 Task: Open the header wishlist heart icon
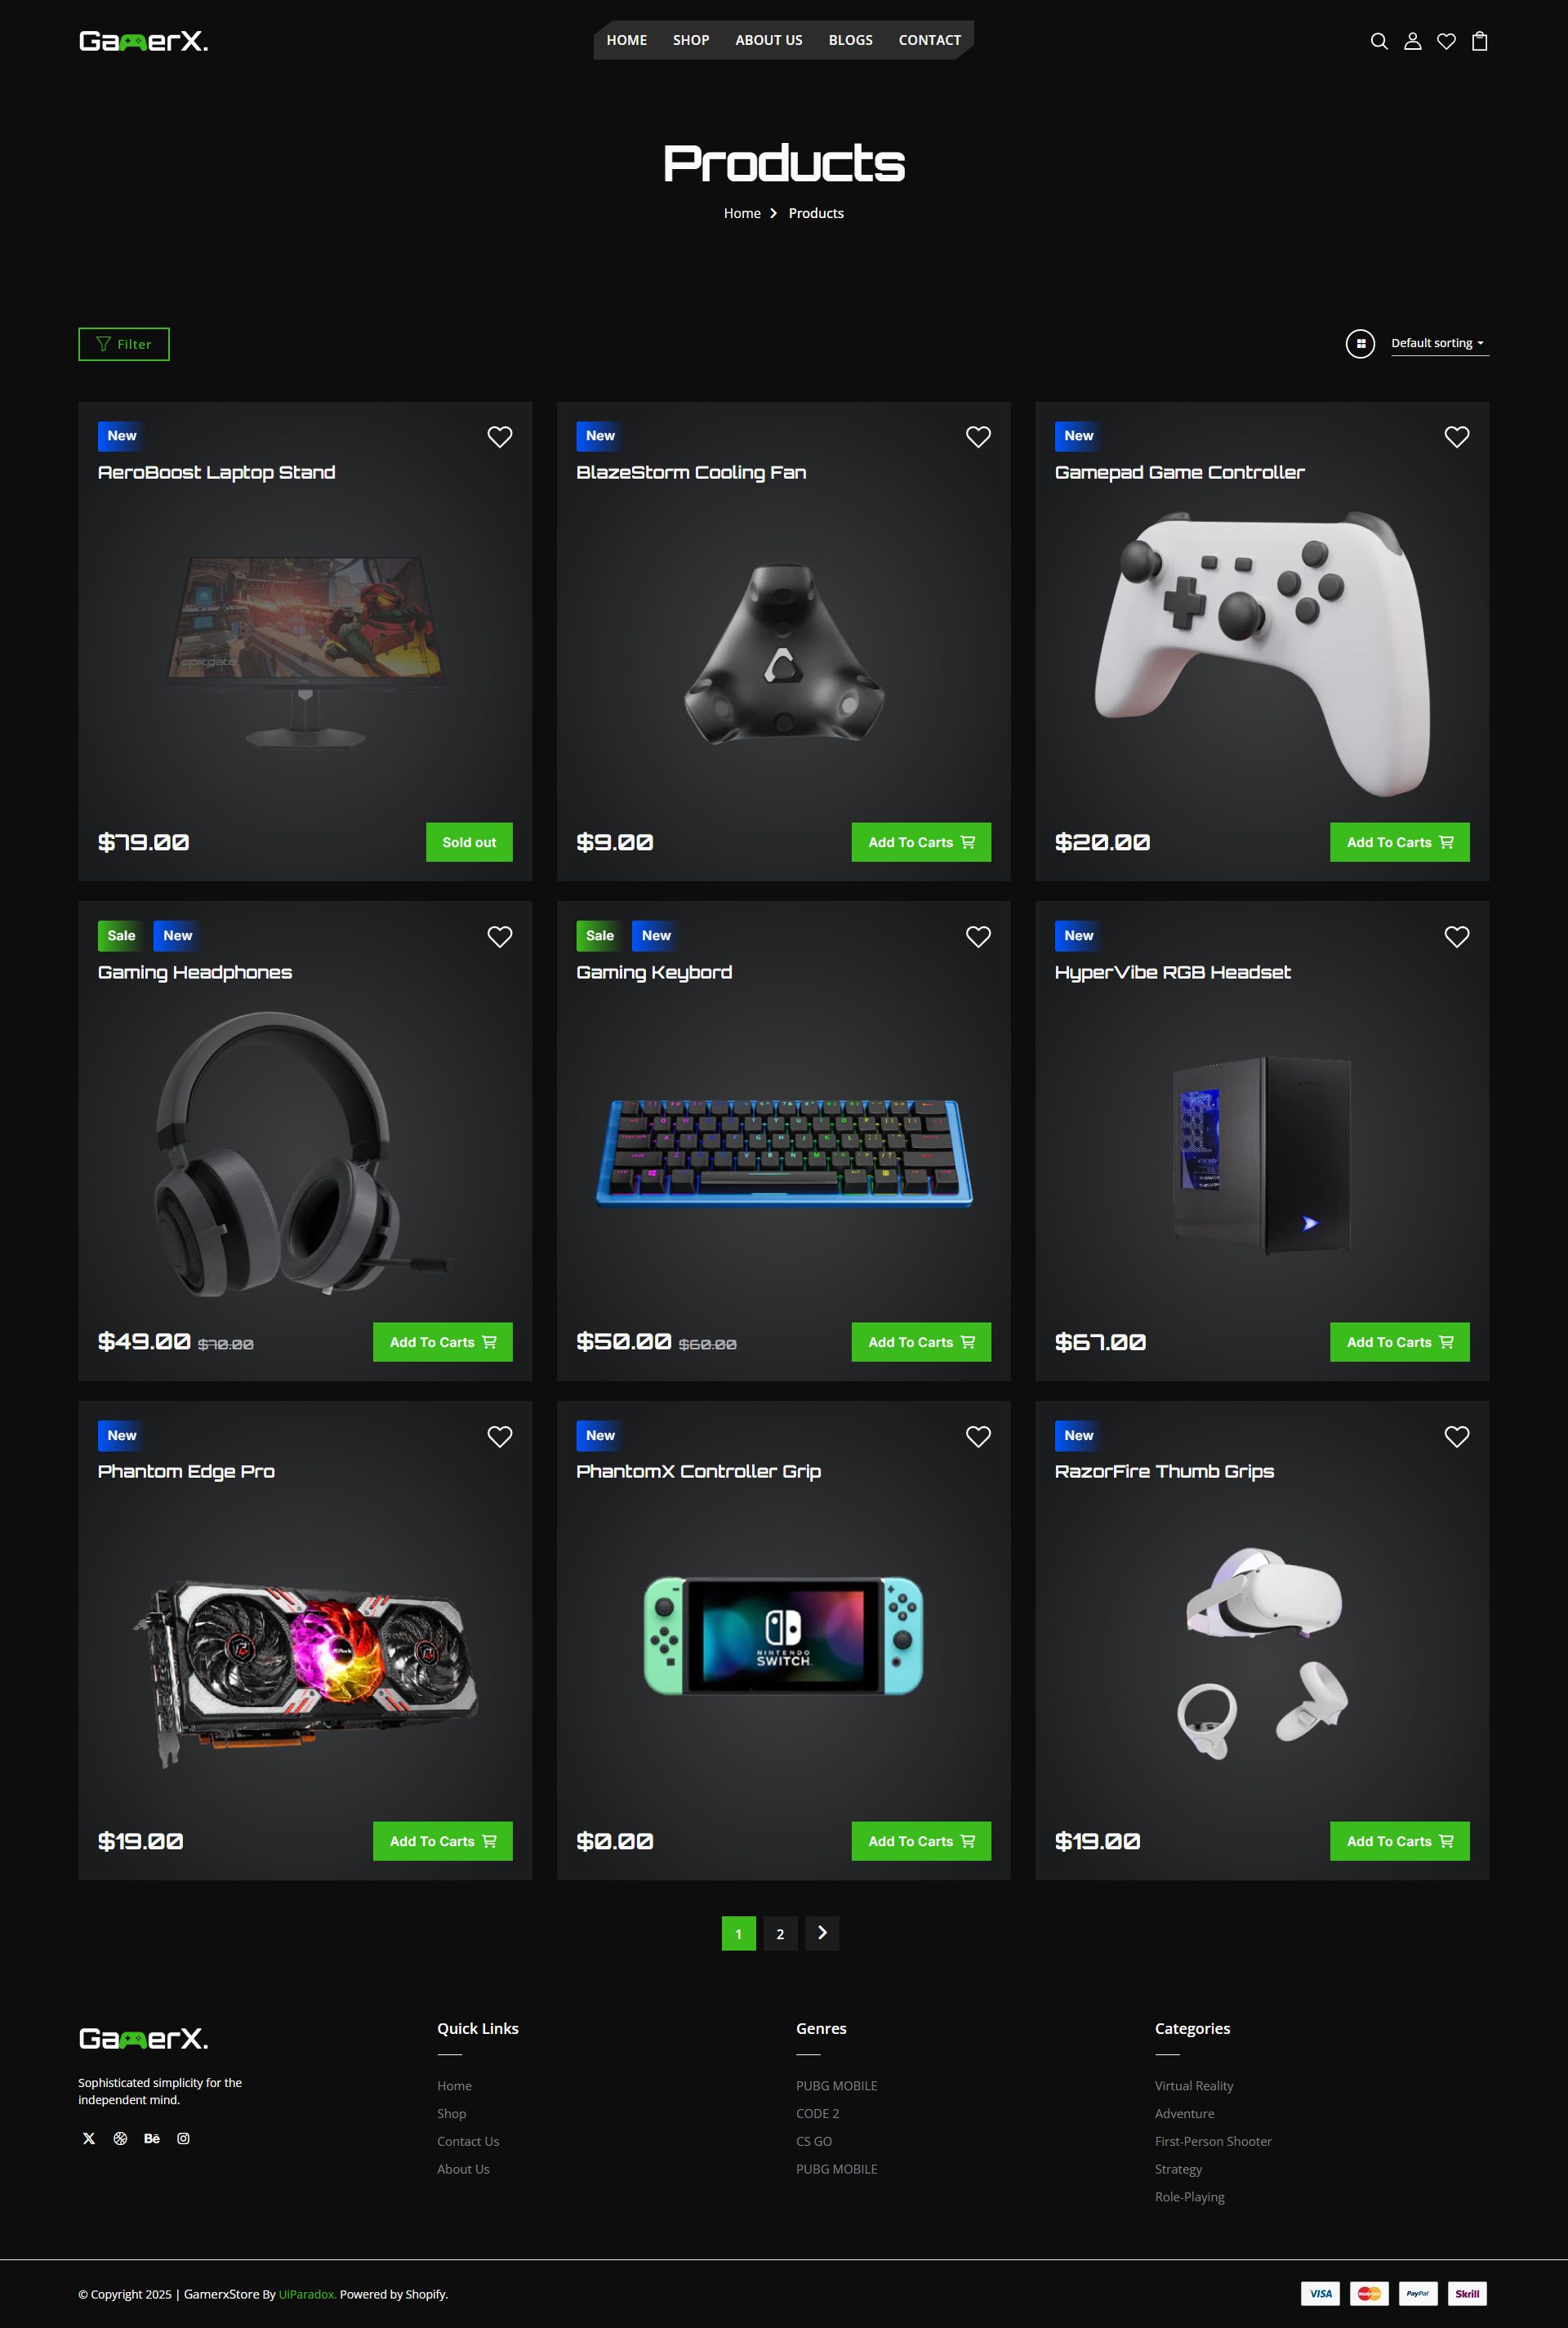(x=1446, y=41)
